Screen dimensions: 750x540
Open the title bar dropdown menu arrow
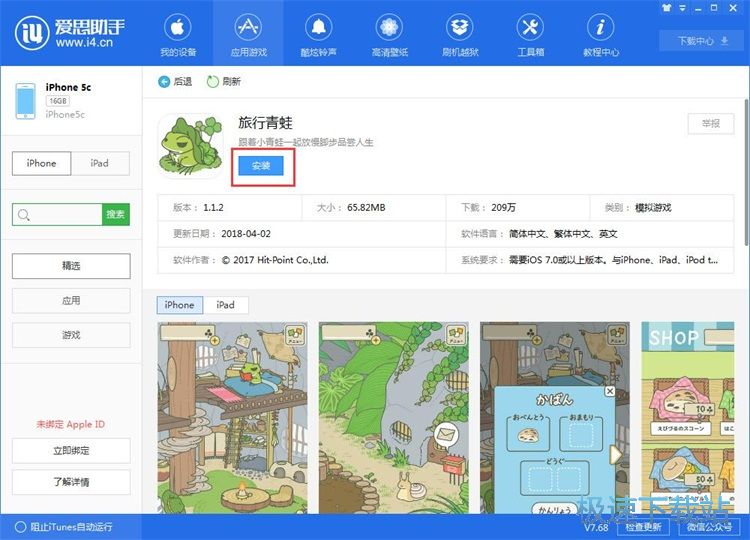pos(683,8)
